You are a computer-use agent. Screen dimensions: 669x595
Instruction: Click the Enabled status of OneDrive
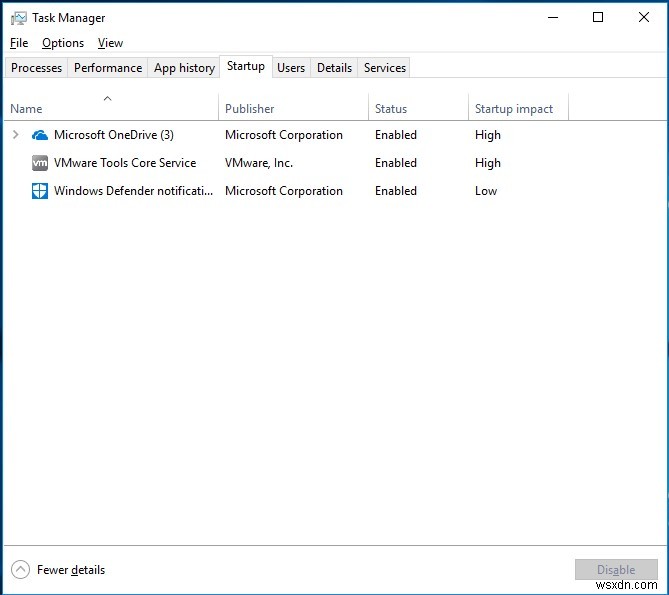[x=396, y=135]
